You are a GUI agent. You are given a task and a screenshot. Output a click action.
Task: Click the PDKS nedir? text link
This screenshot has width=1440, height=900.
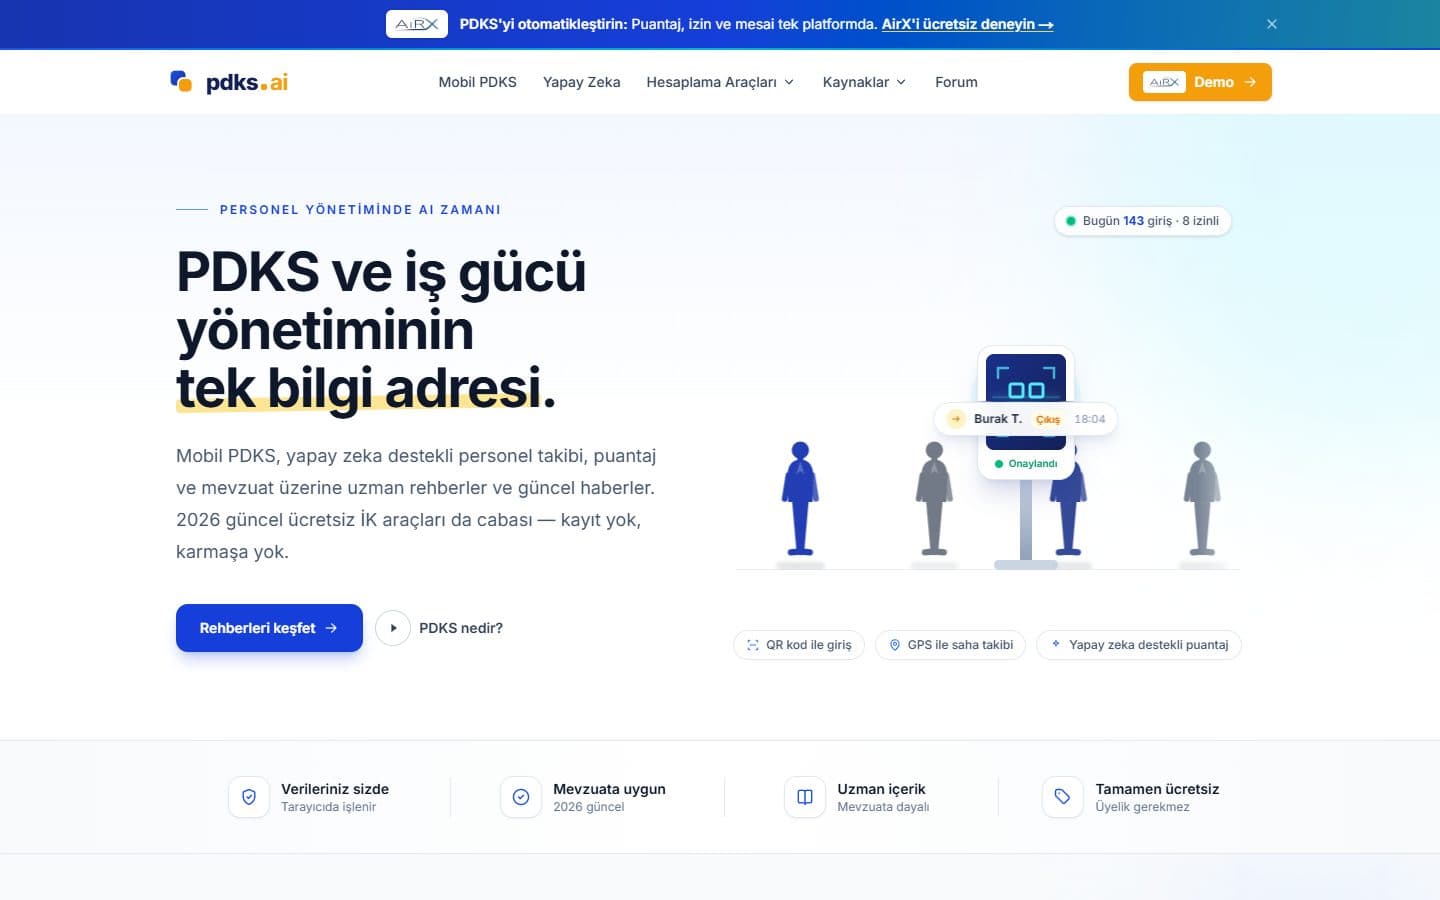461,628
